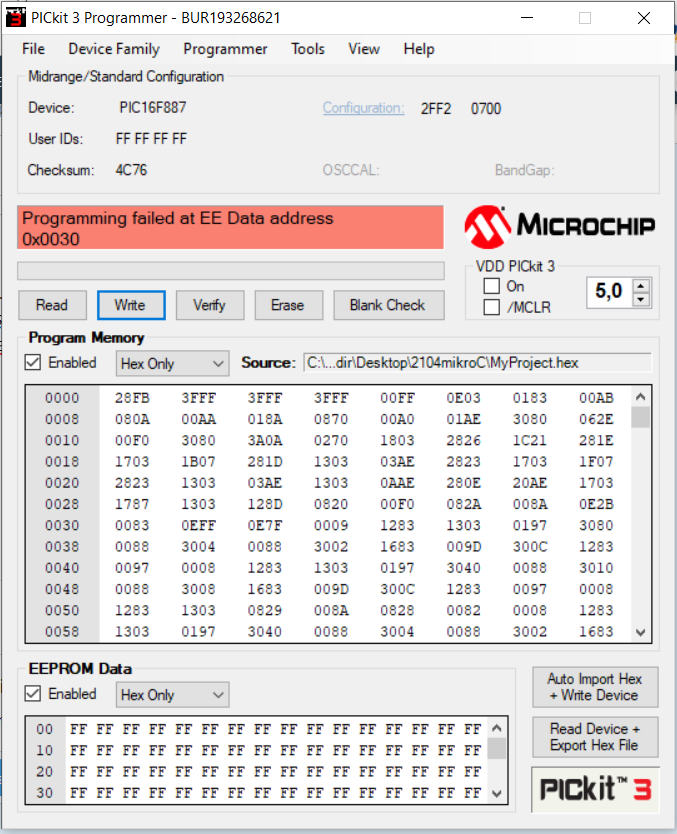Viewport: 677px width, 834px height.
Task: Select program memory cell 0AAE
Action: pos(397,483)
